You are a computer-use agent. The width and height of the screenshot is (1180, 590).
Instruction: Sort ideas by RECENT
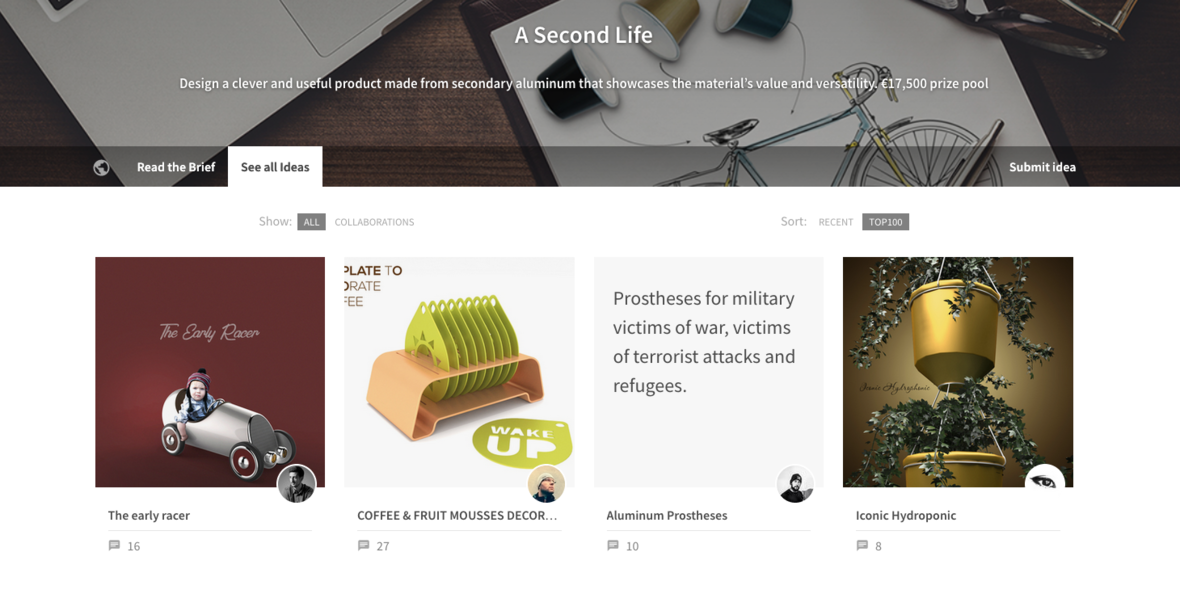click(836, 222)
